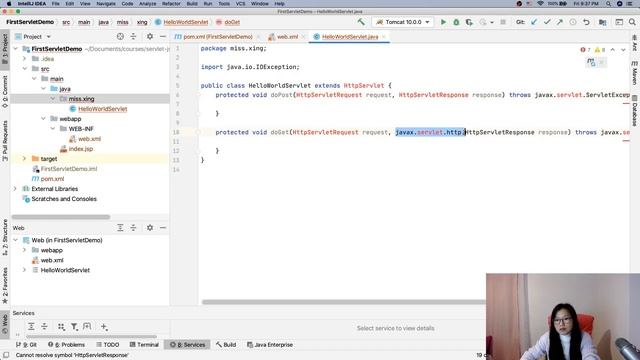Click the Run with Coverage icon
The image size is (640, 360).
469,22
